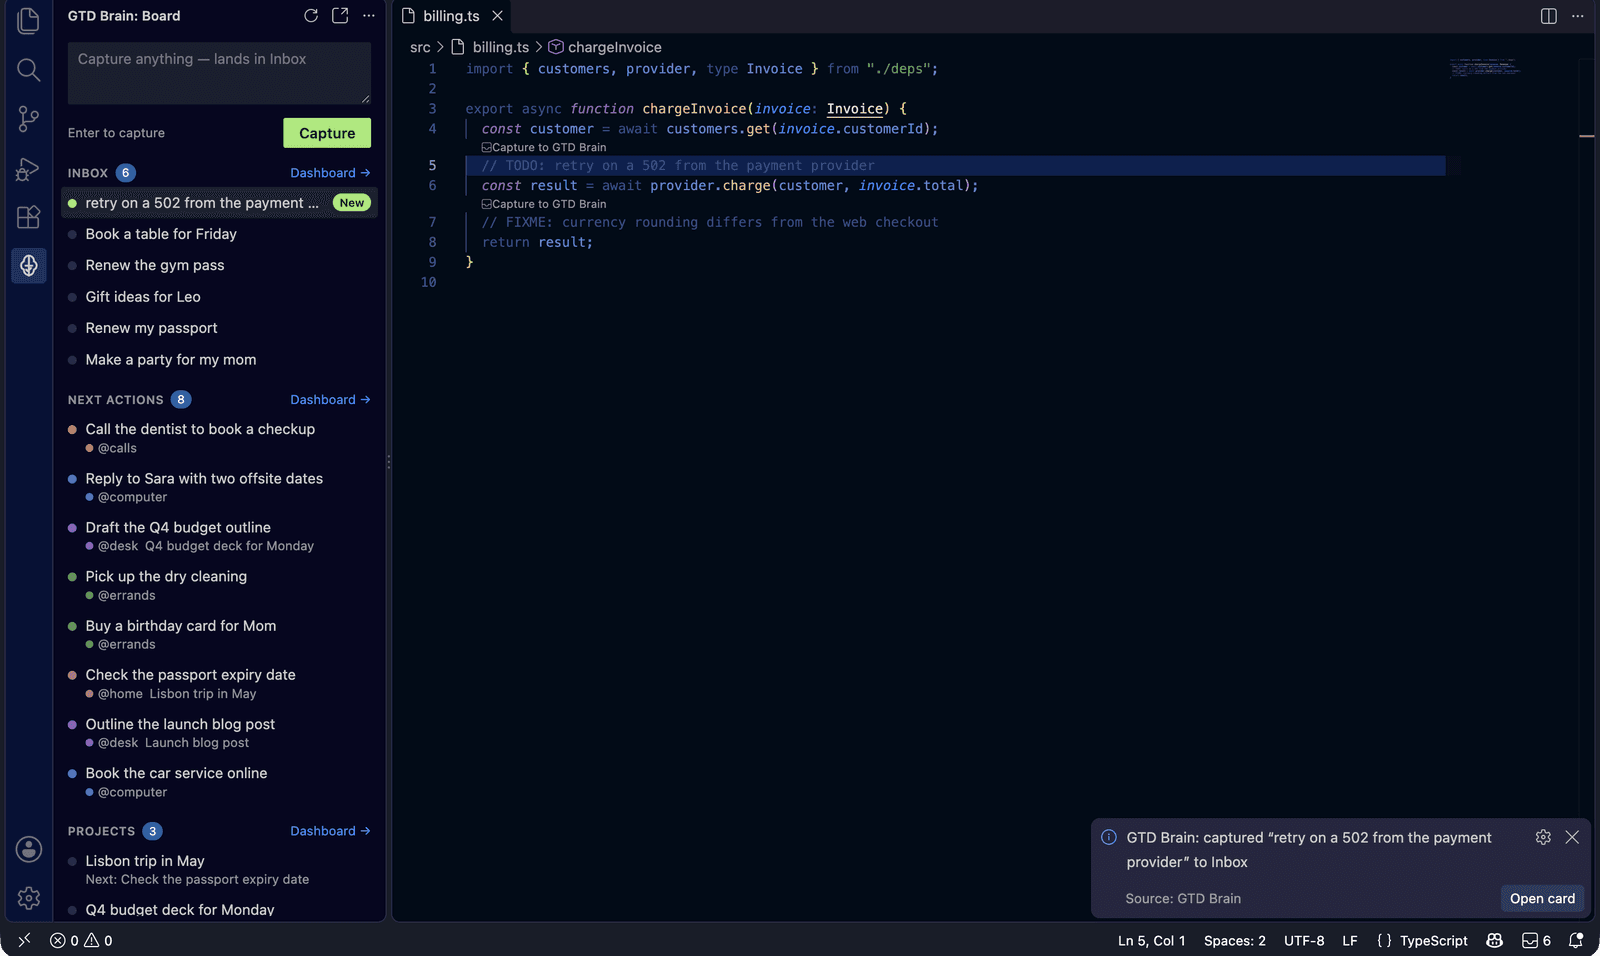Open GTD Brain panel more actions menu
1600x956 pixels.
(369, 16)
